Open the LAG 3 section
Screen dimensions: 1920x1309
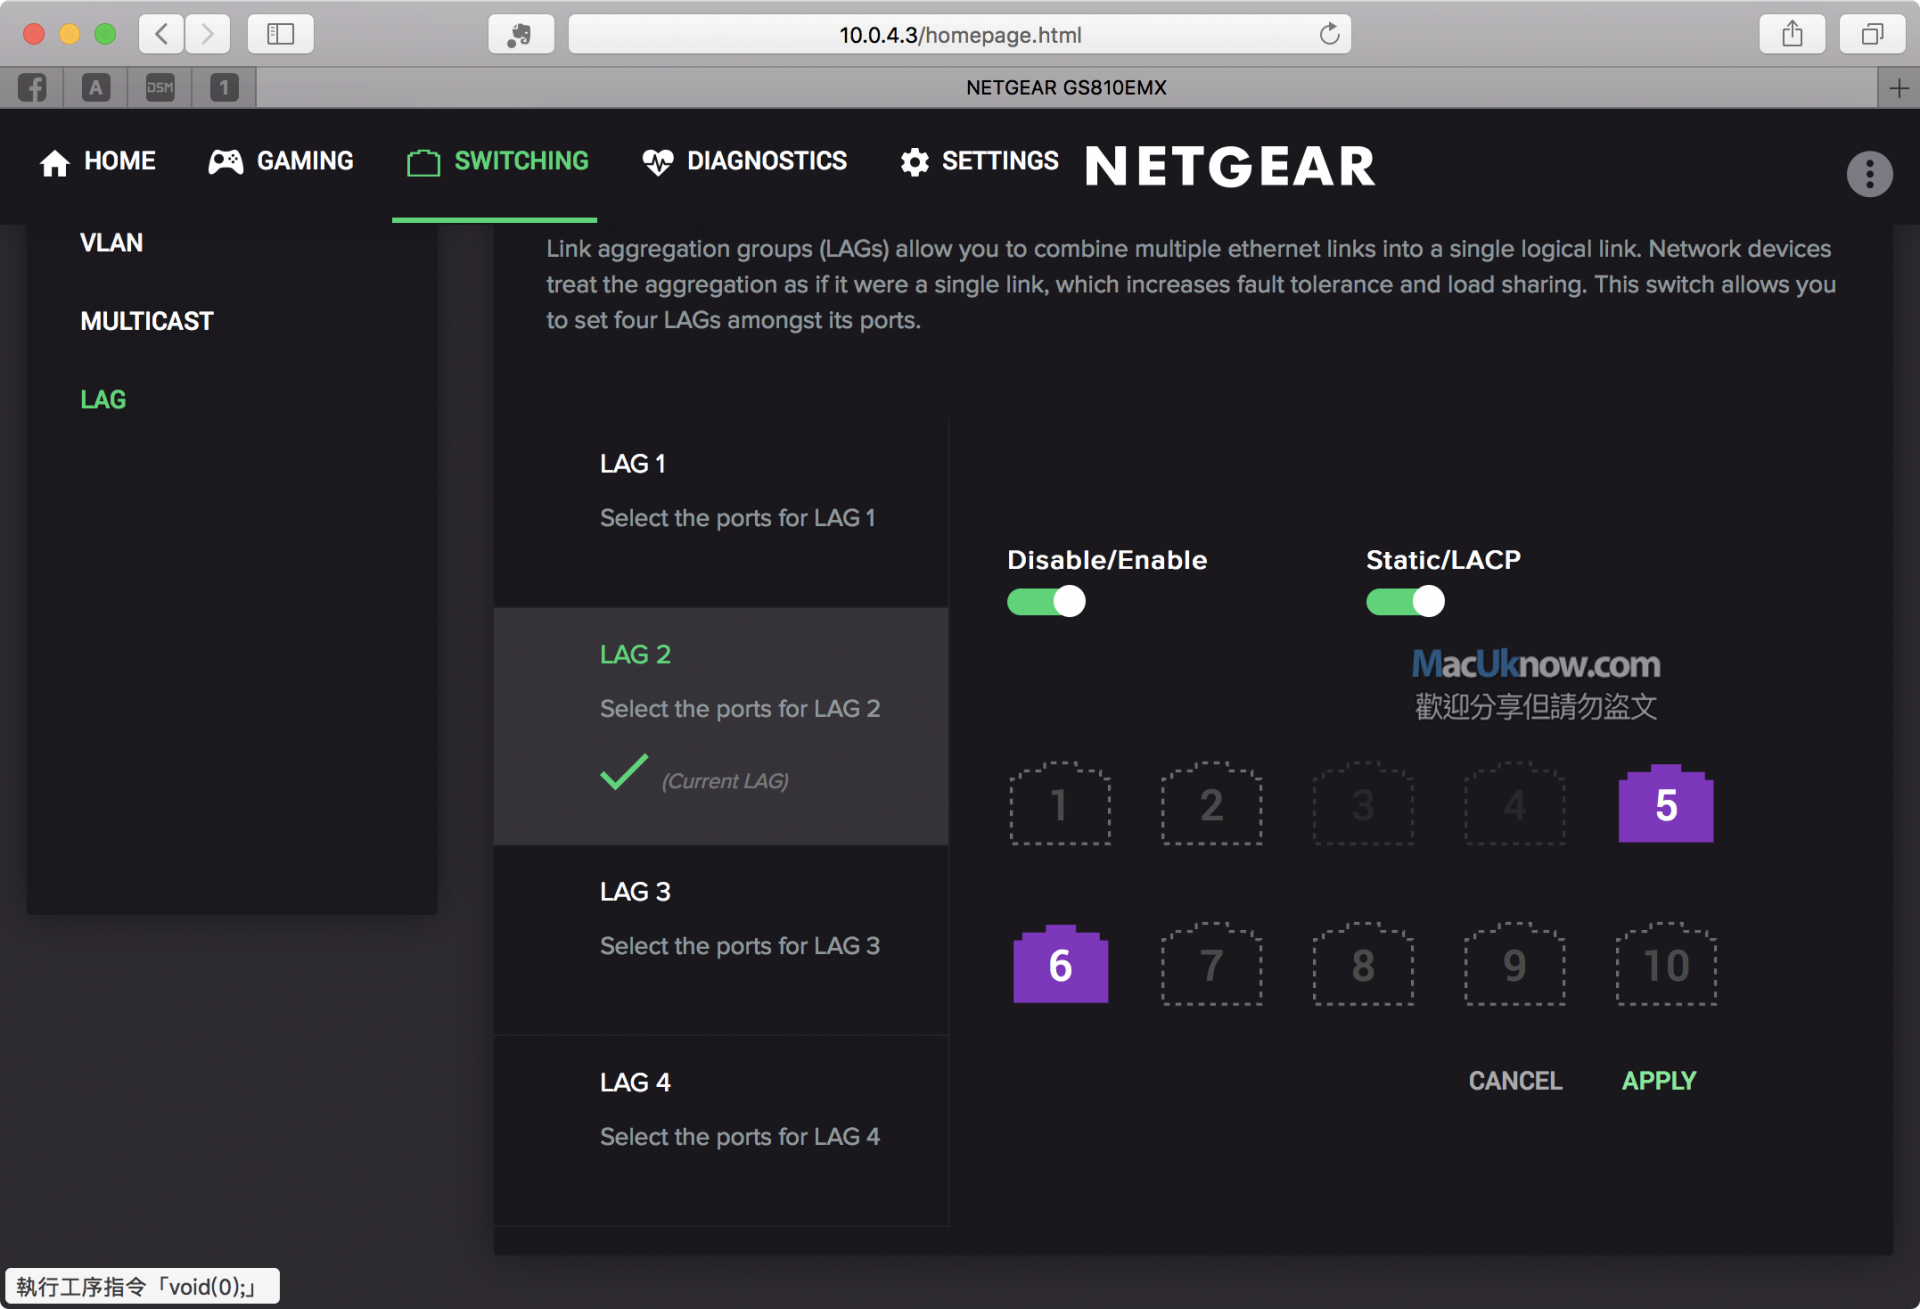click(720, 919)
